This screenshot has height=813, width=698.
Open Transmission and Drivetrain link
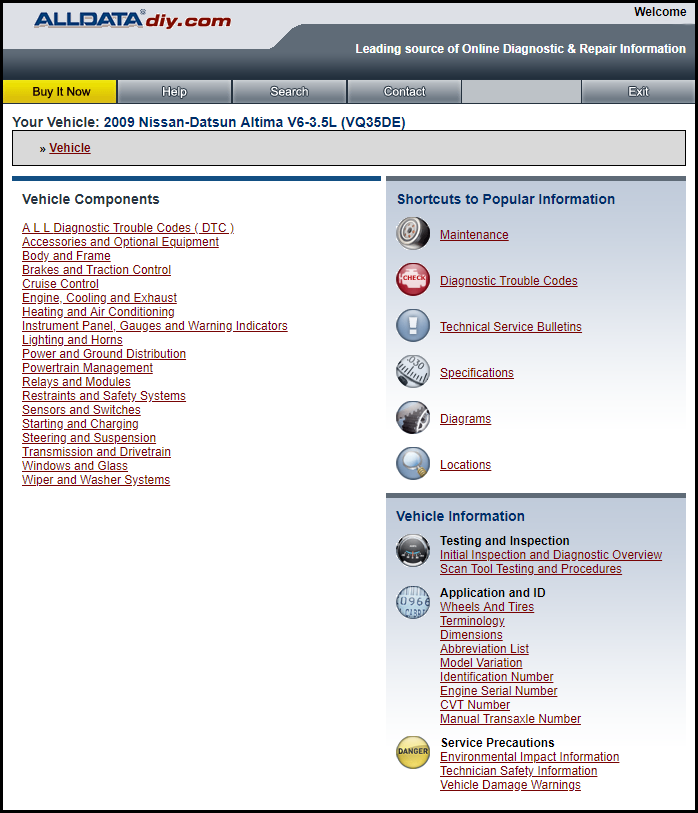click(96, 452)
